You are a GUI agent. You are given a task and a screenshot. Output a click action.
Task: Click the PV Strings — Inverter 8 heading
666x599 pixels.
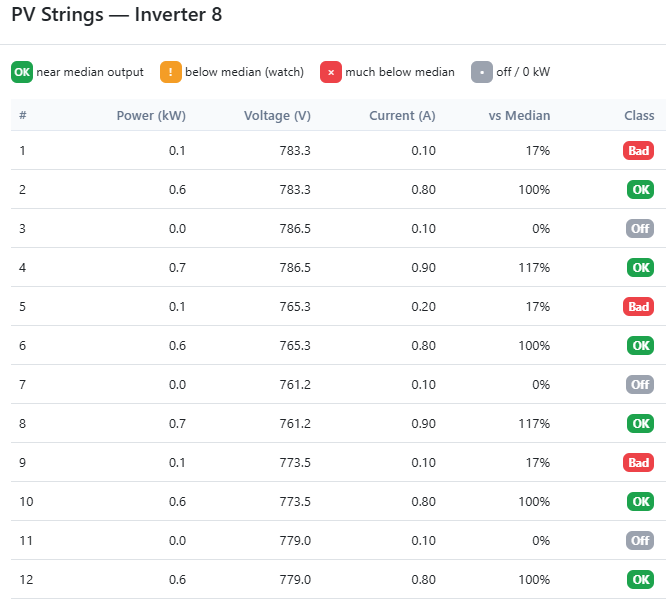[x=117, y=15]
